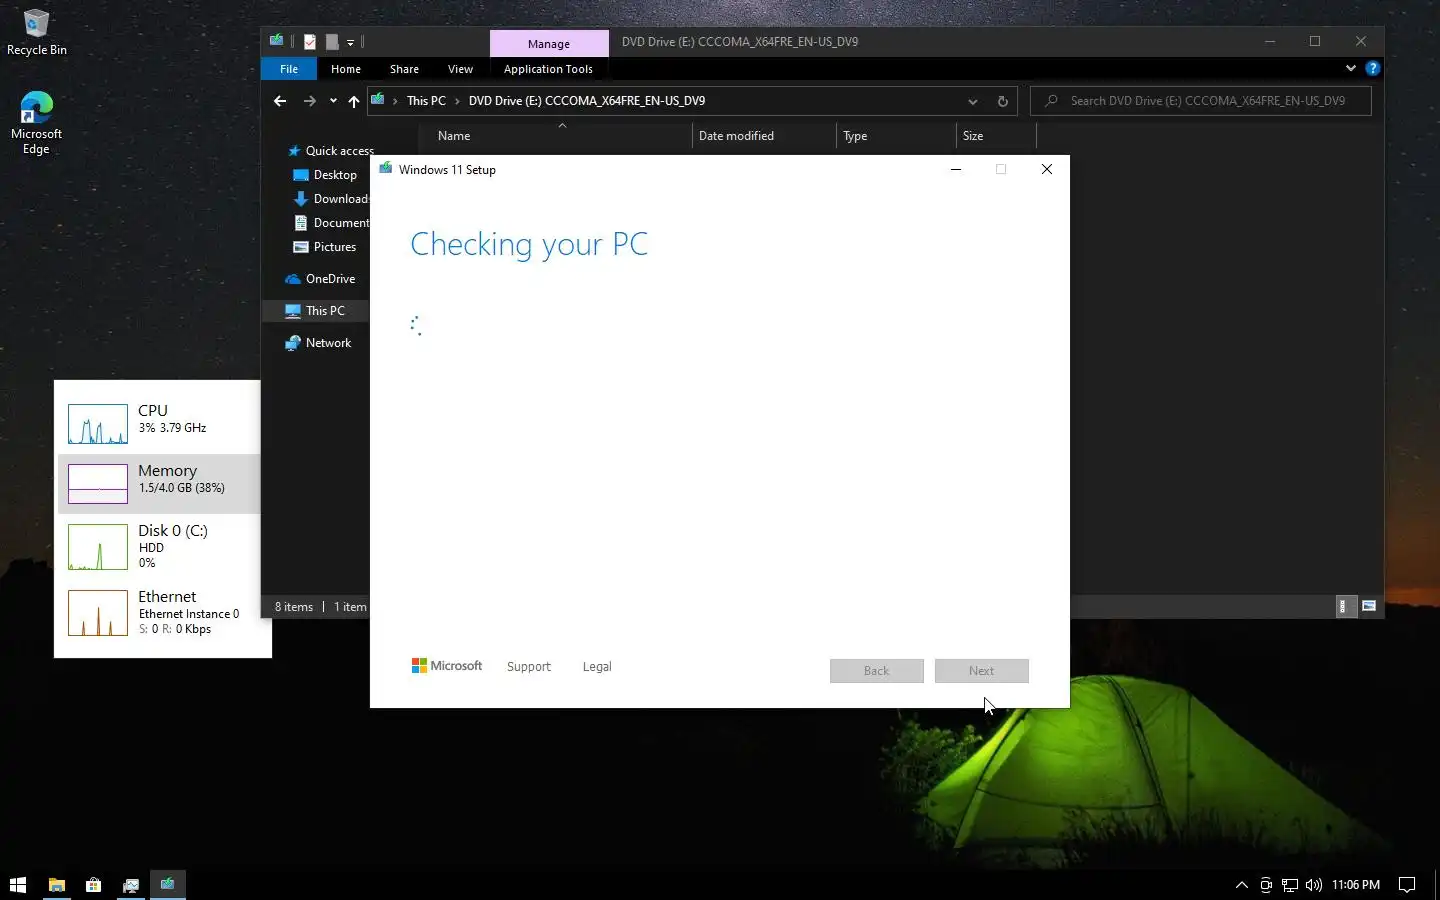Click the Back button in Setup
This screenshot has height=900, width=1440.
point(877,671)
